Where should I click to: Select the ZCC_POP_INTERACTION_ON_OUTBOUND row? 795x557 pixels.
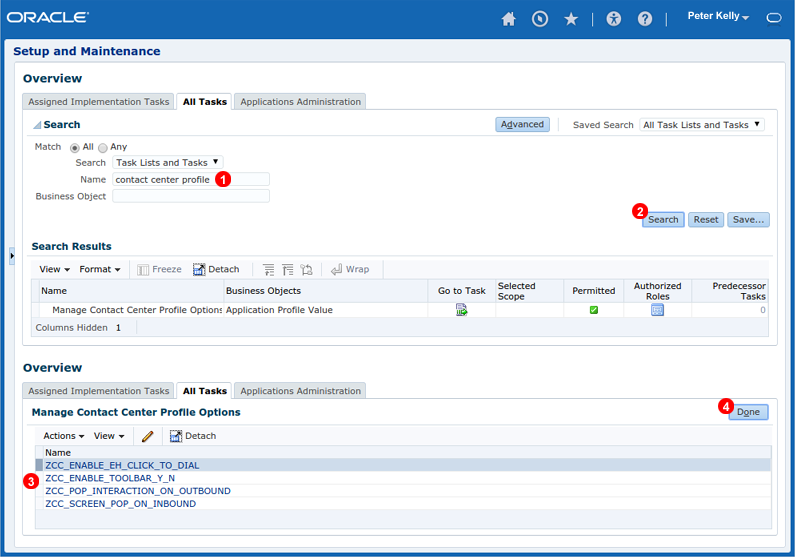pyautogui.click(x=404, y=491)
